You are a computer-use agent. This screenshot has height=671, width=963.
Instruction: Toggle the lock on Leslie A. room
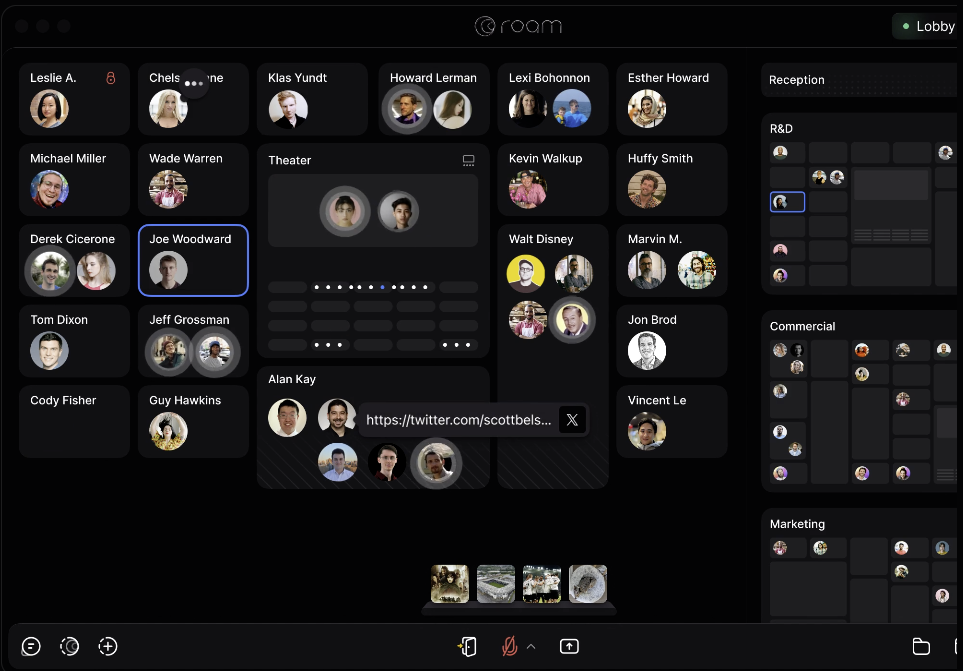111,78
